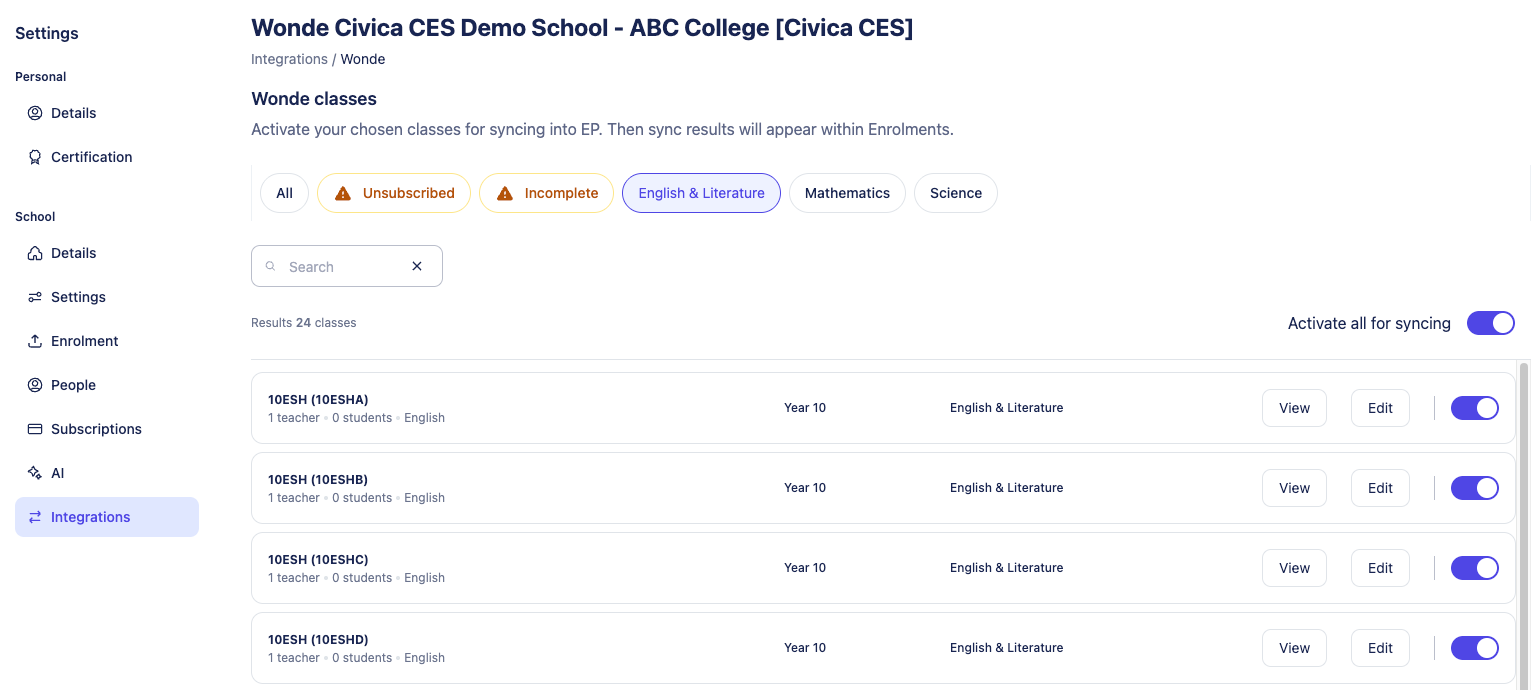Viewport: 1537px width, 690px height.
Task: Go back via Integrations breadcrumb link
Action: coord(289,59)
